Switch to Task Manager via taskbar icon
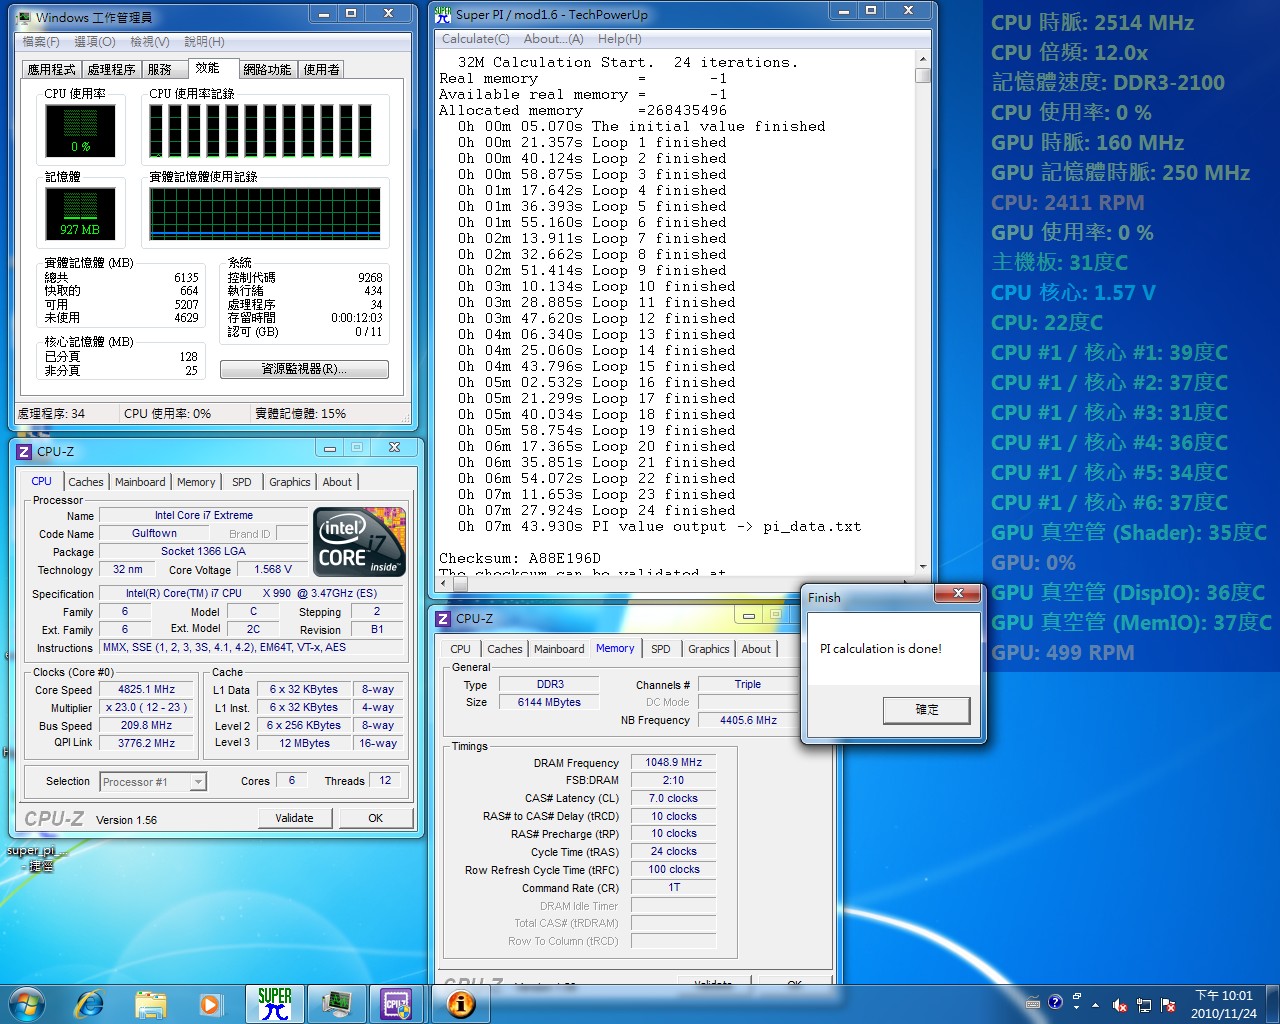This screenshot has width=1280, height=1024. (x=336, y=1003)
